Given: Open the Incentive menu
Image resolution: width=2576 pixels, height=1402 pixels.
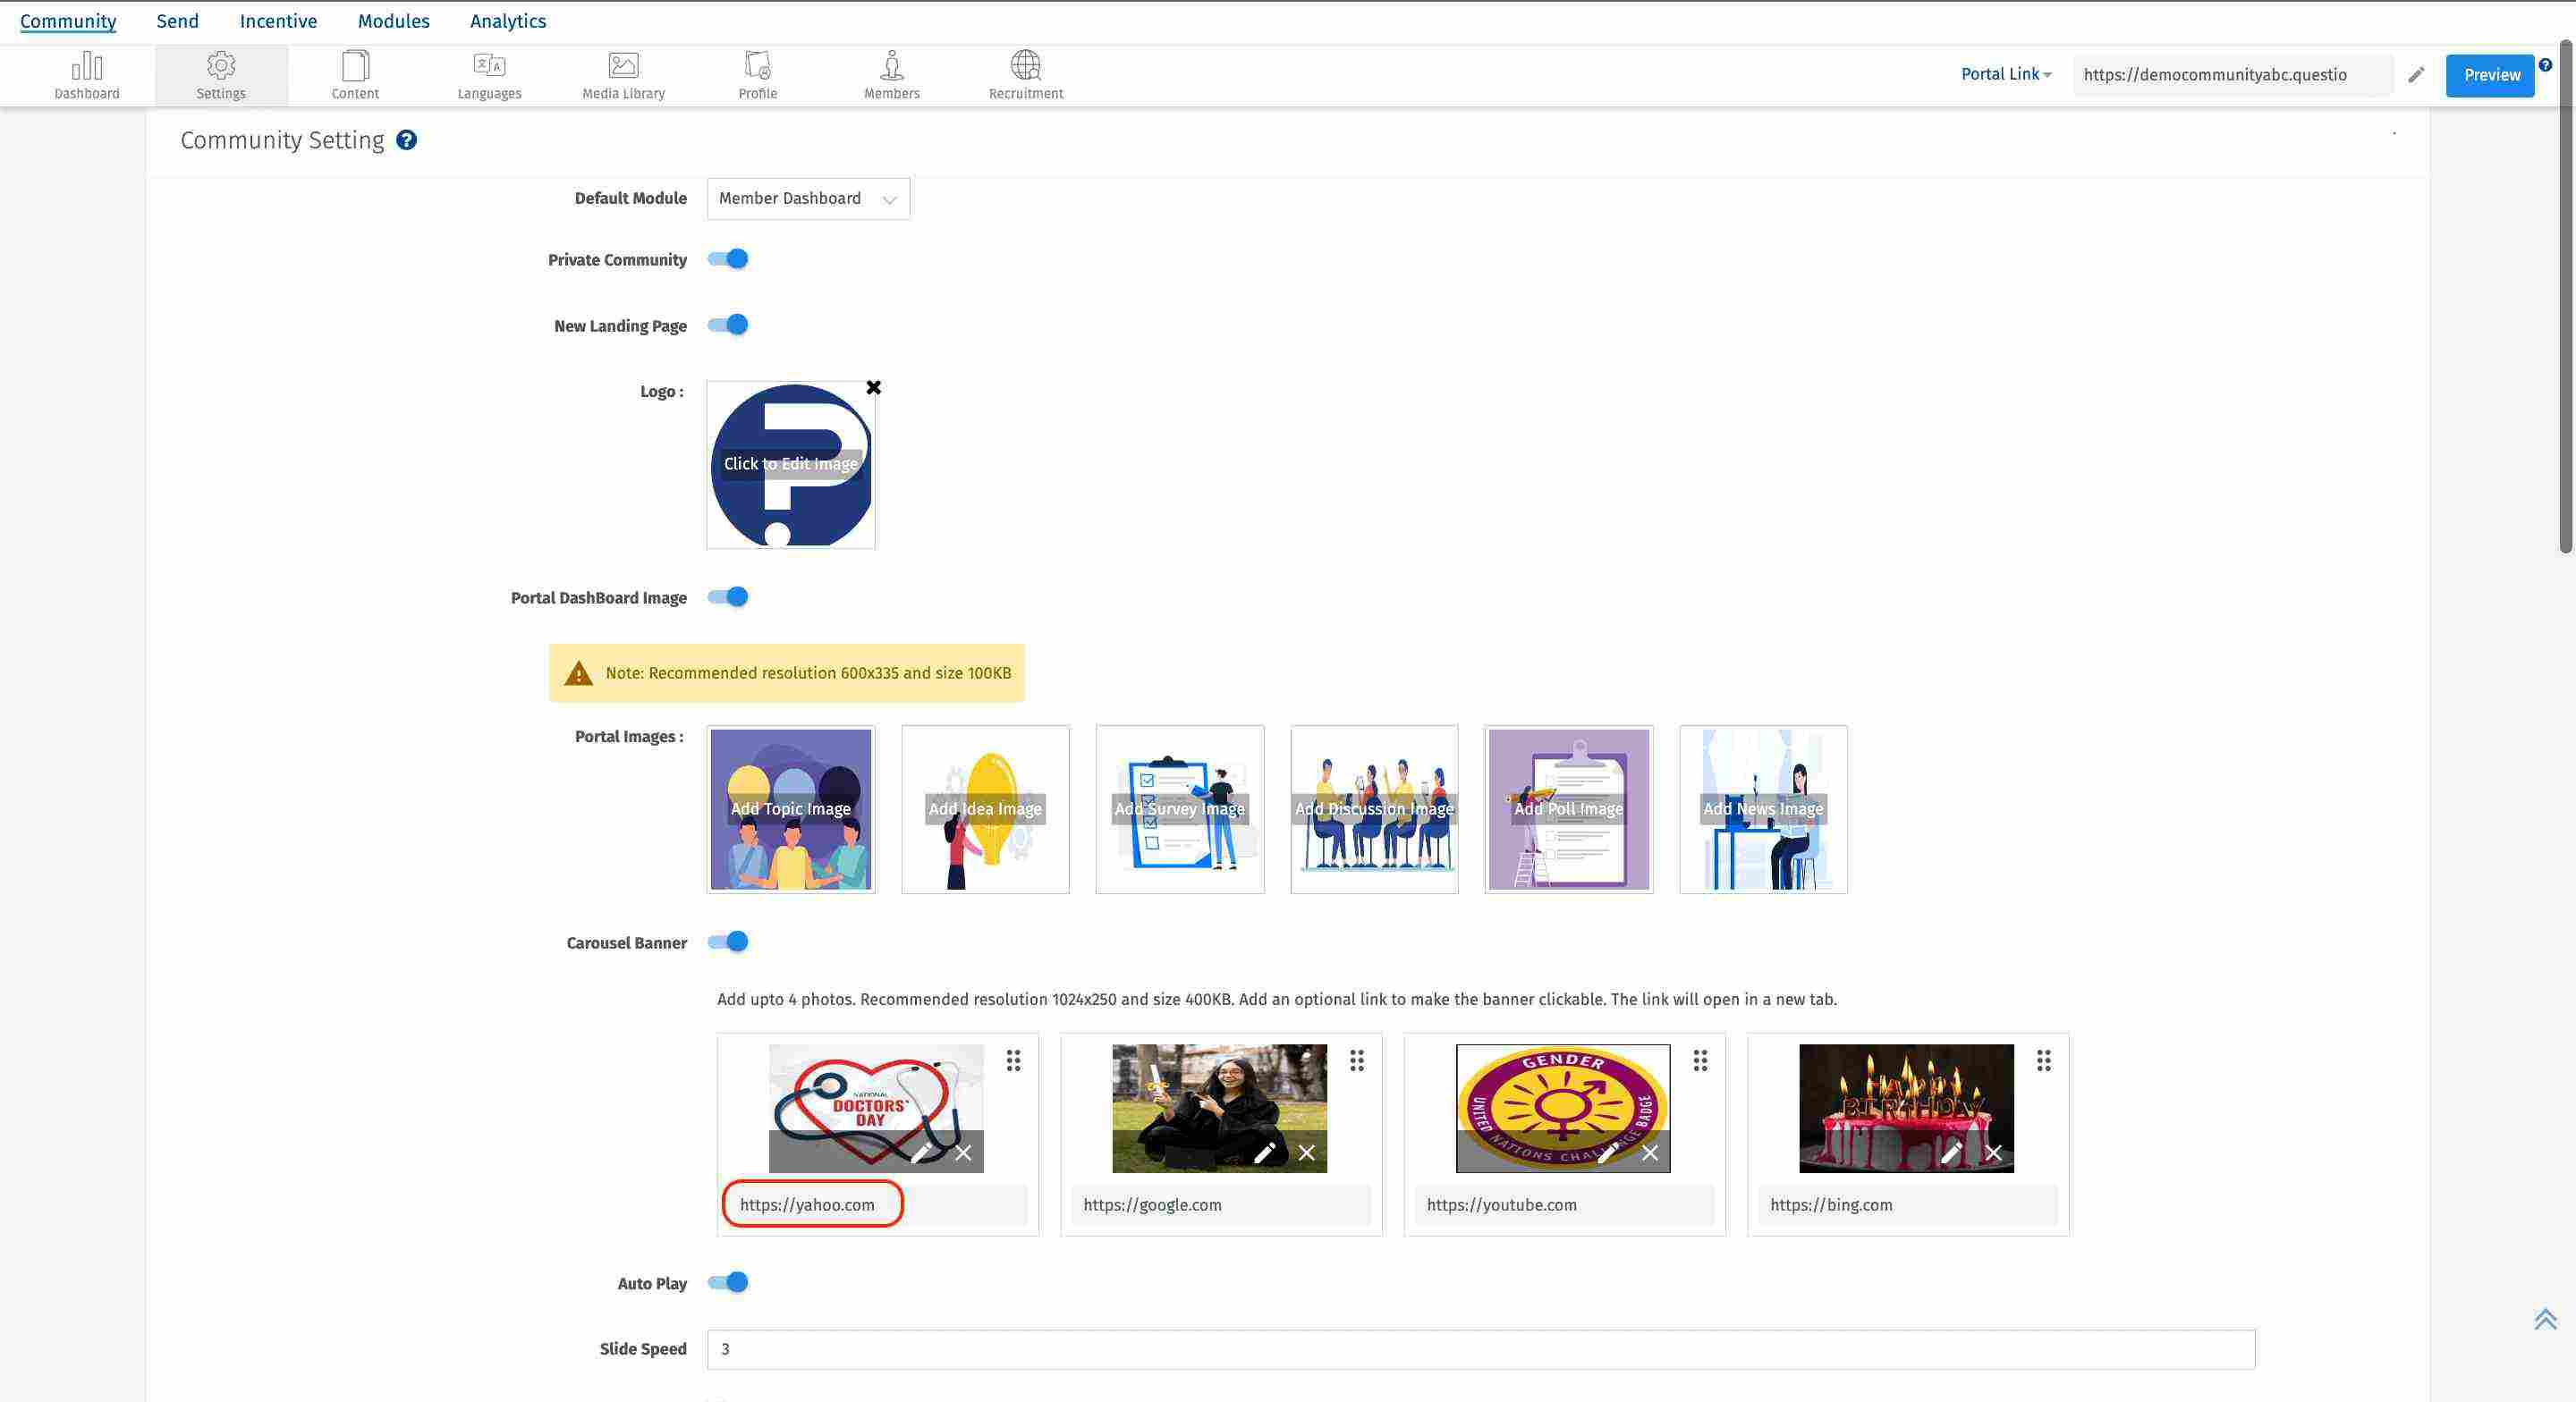Looking at the screenshot, I should (x=277, y=20).
